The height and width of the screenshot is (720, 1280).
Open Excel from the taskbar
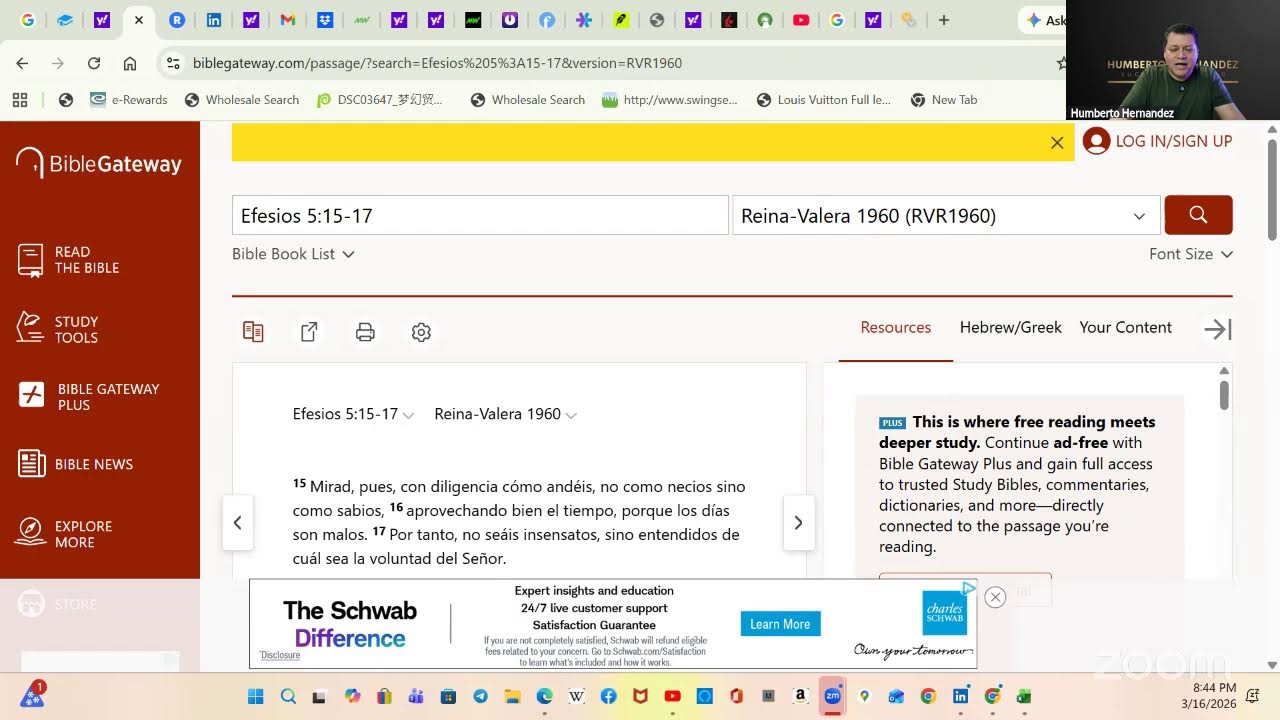(1024, 696)
